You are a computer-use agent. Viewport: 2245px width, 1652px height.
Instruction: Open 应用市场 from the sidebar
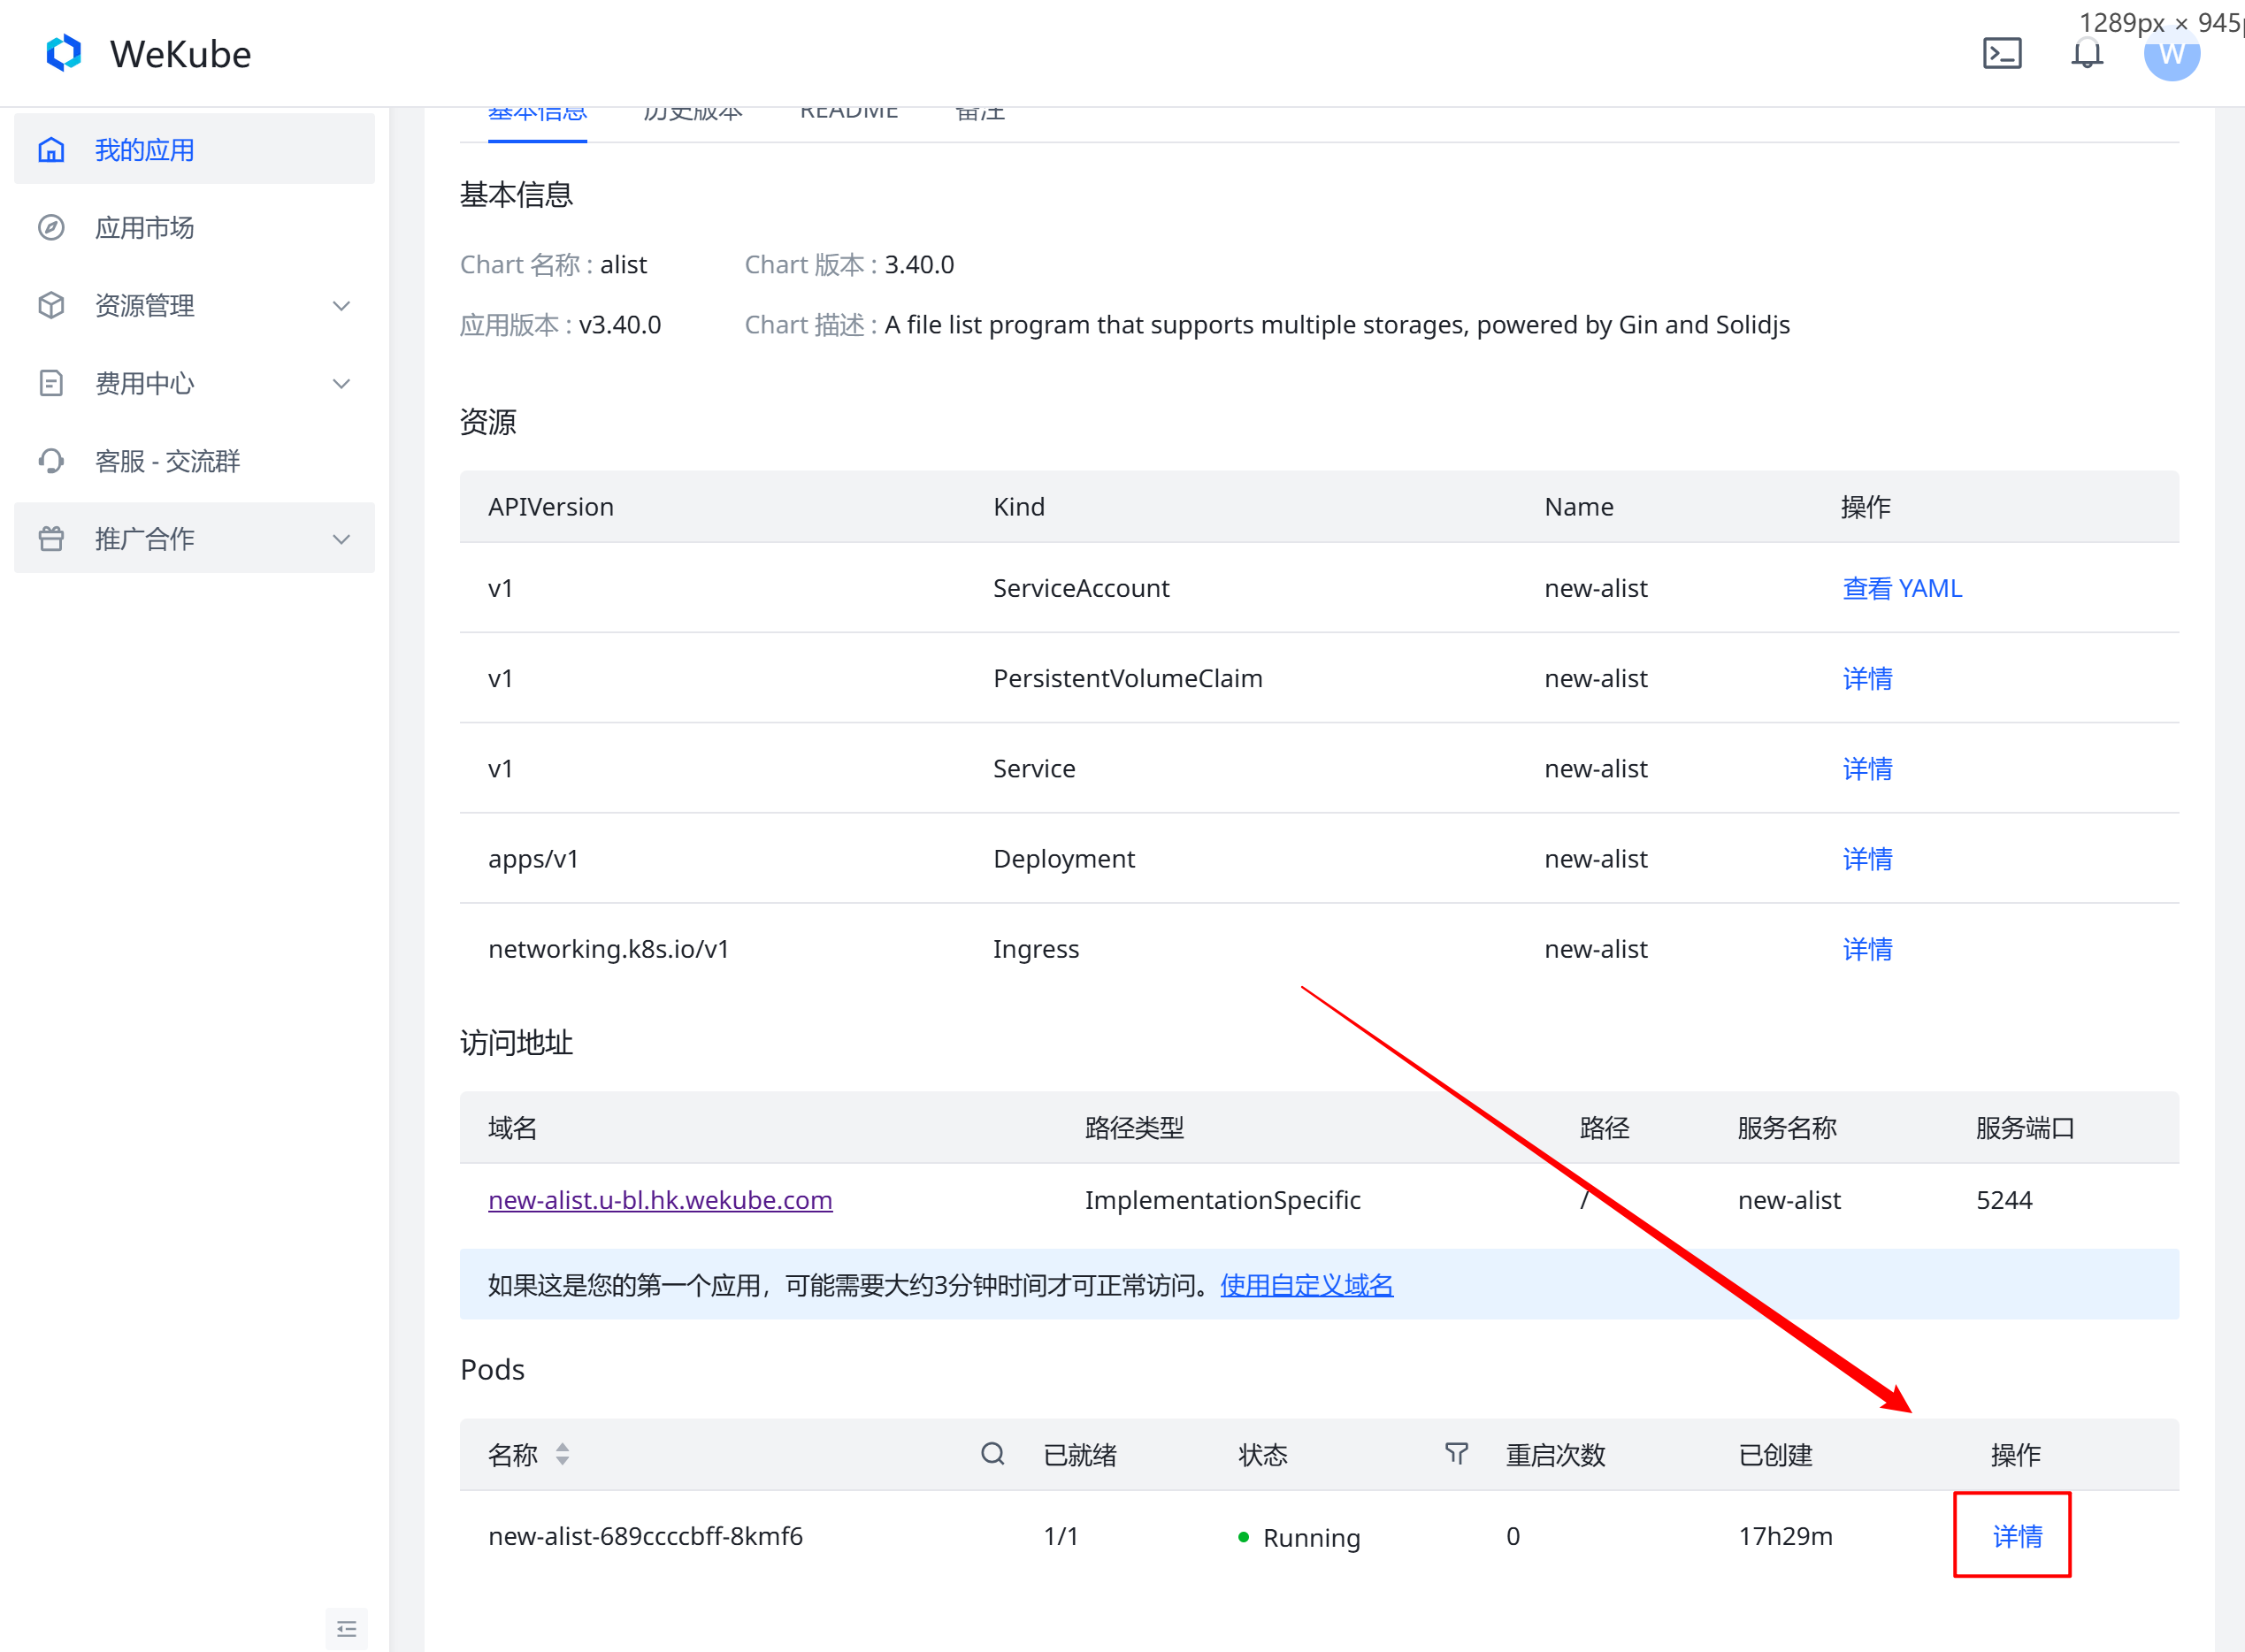194,228
